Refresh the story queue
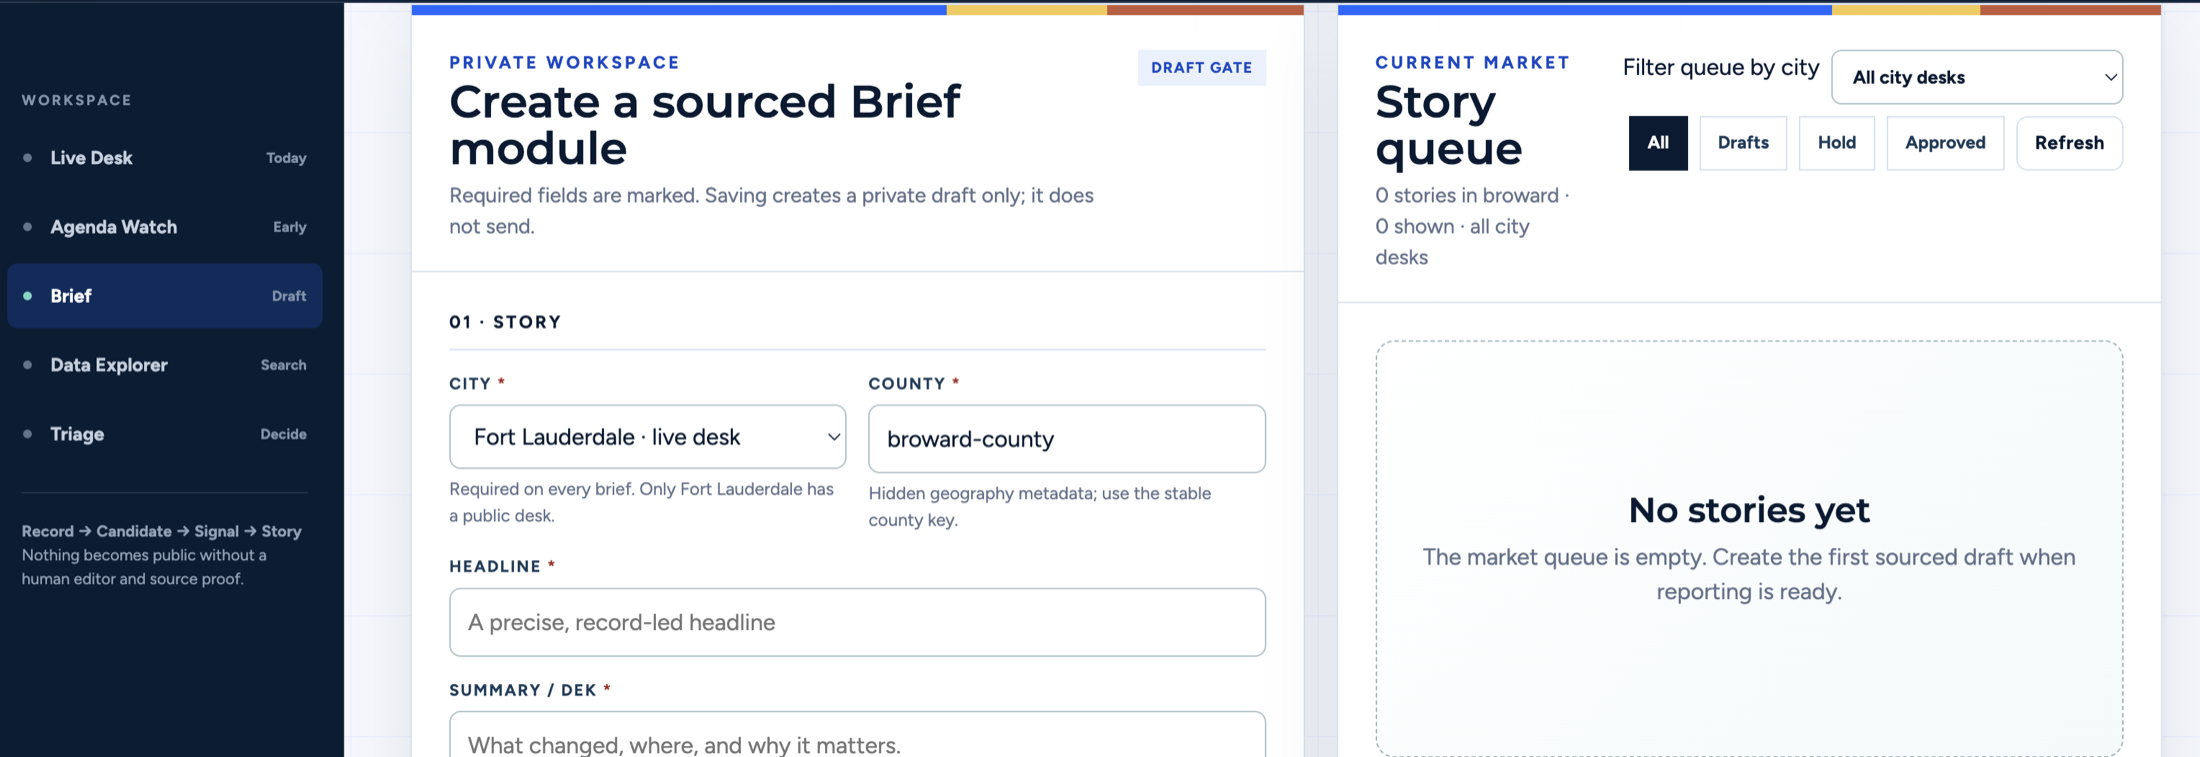The height and width of the screenshot is (757, 2200). (x=2068, y=143)
